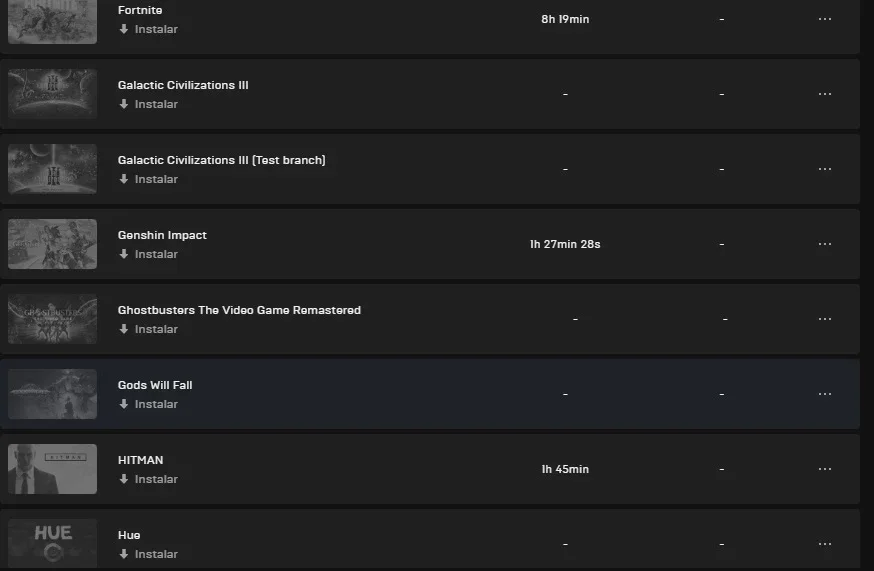This screenshot has width=874, height=571.
Task: Select the Ghostbusters The Video Game Remastered title
Action: (239, 310)
